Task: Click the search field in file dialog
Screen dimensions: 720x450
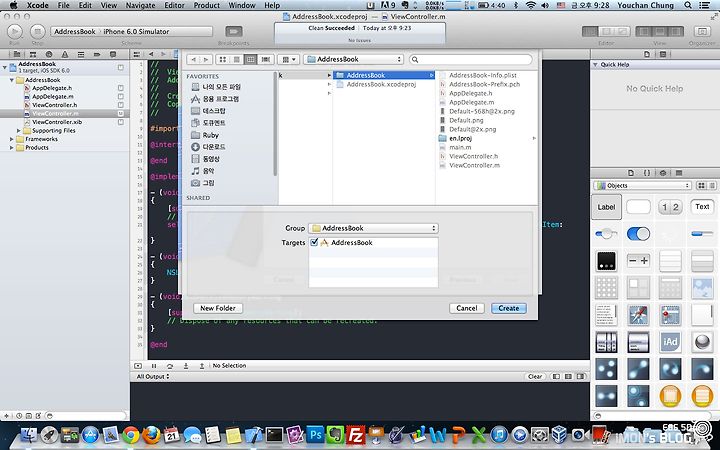Action: (471, 59)
